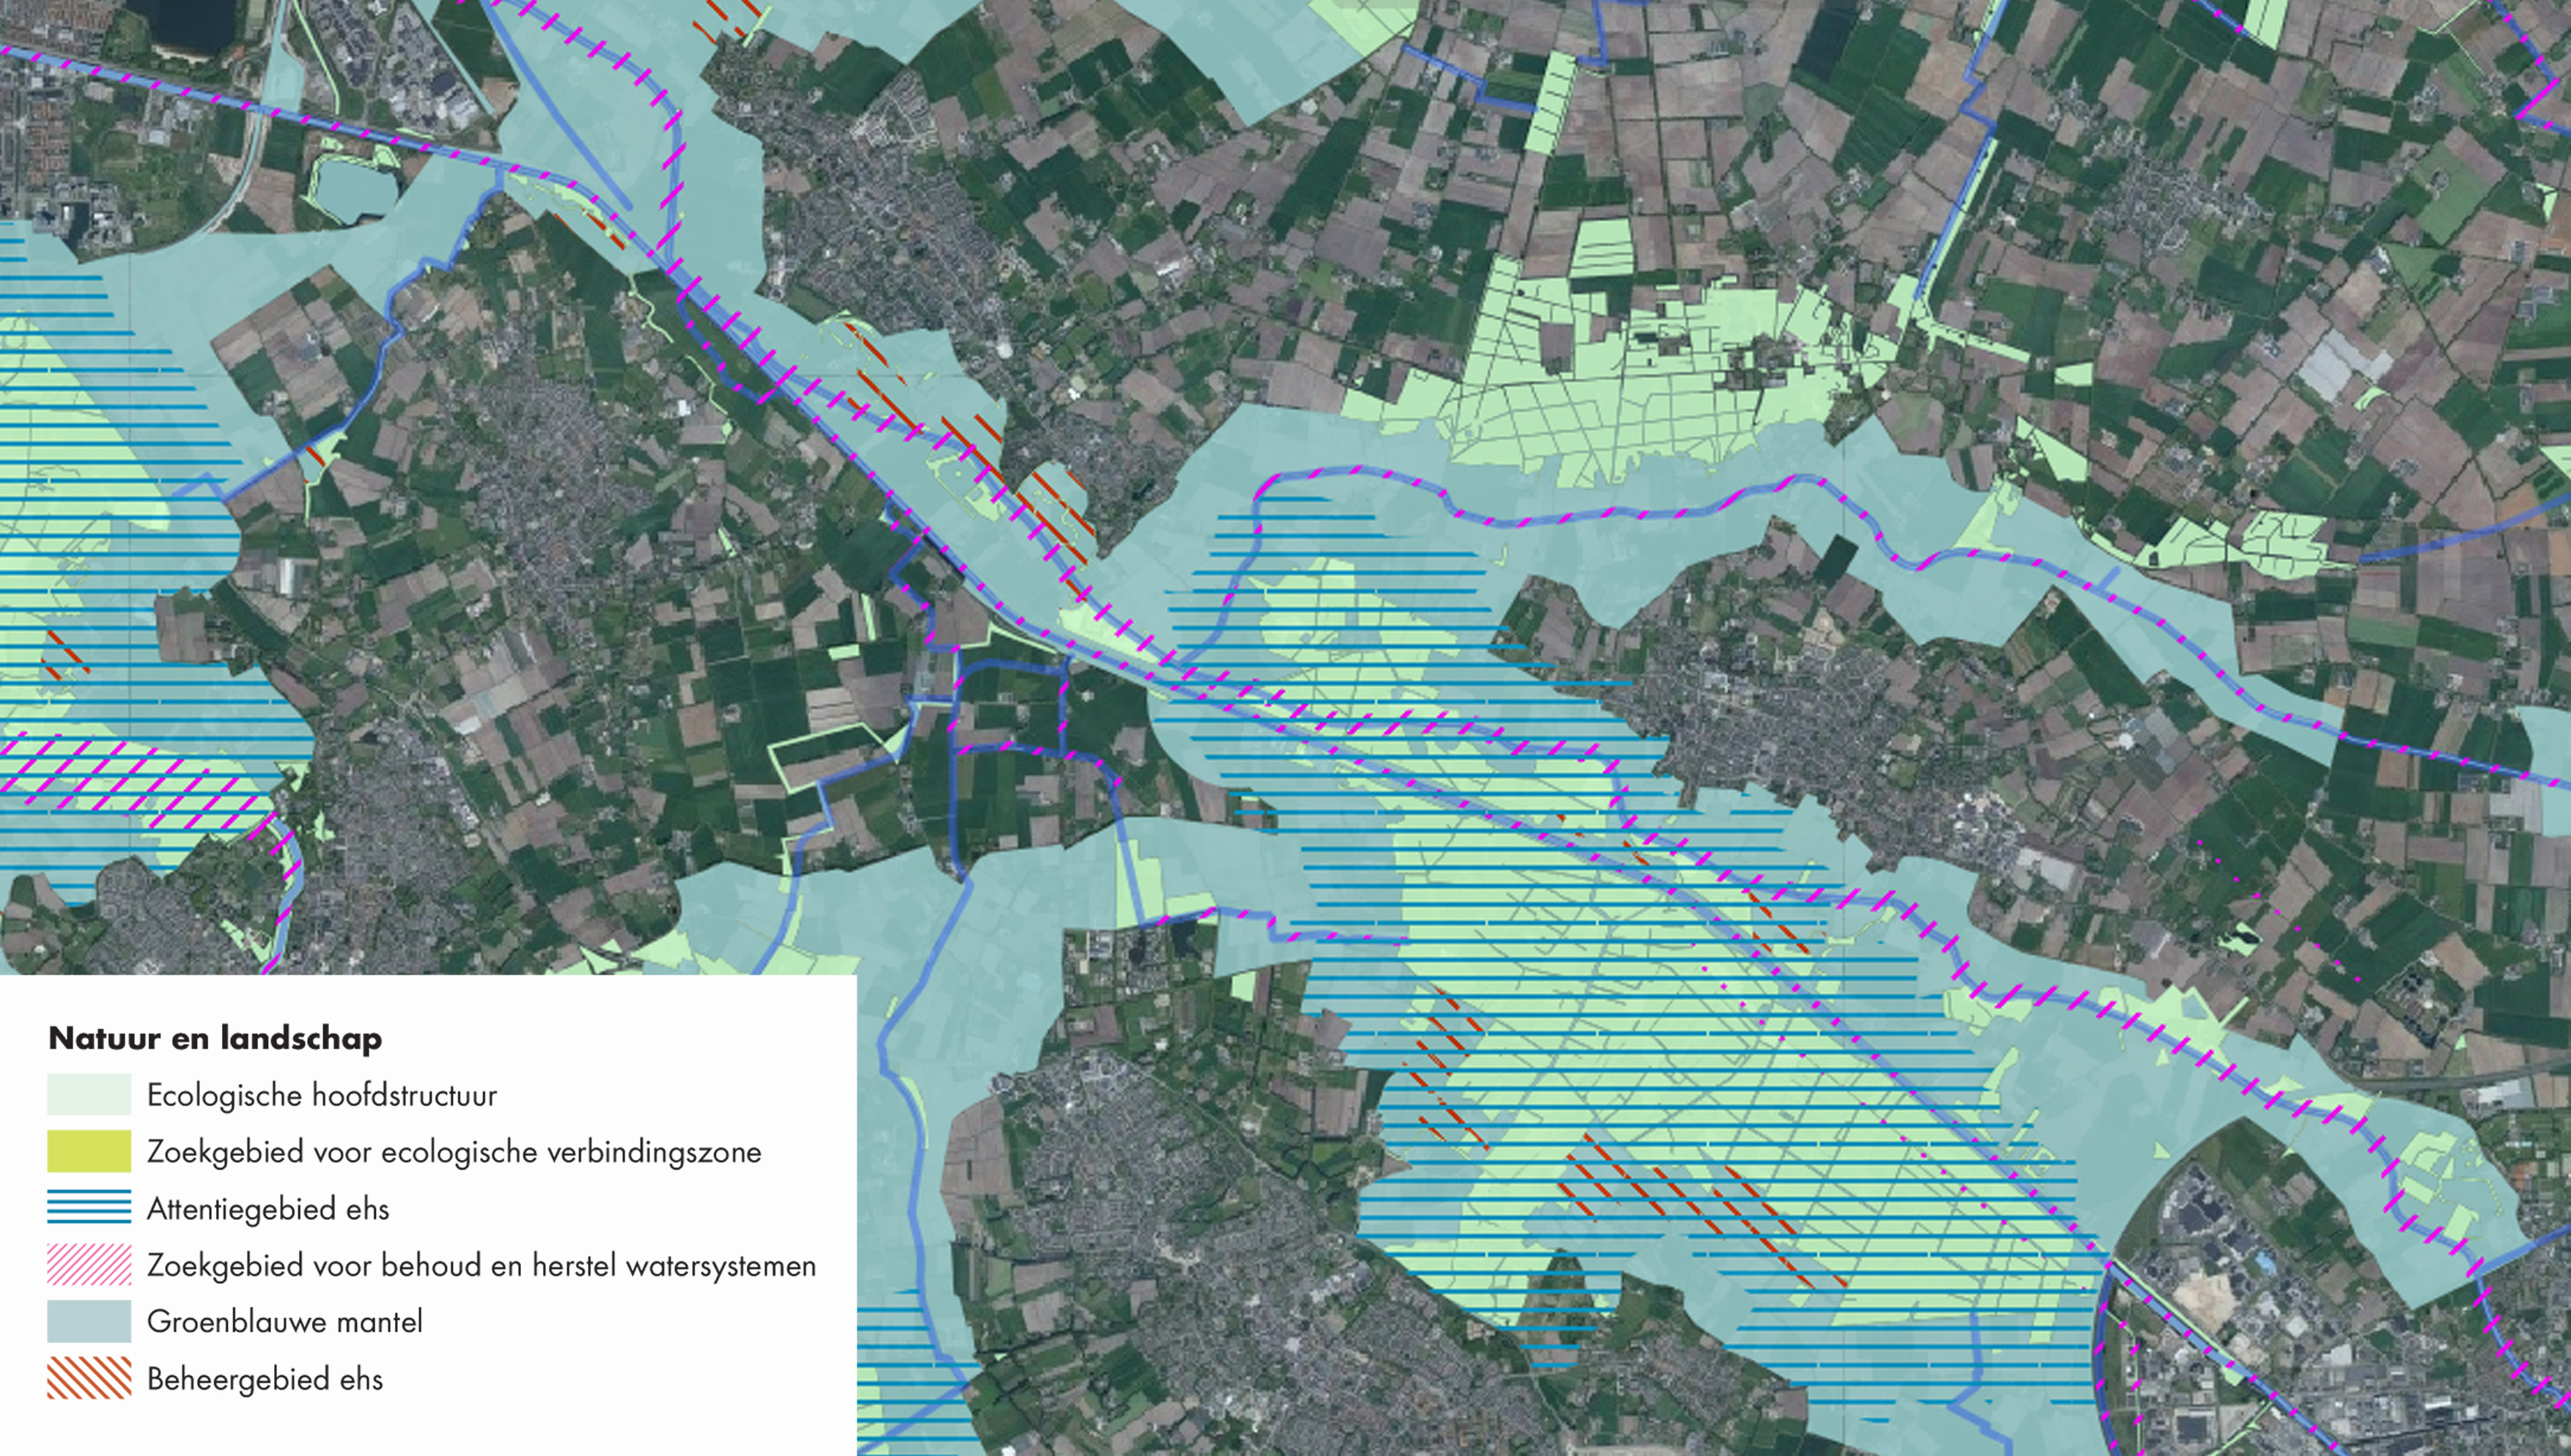Click the 'Ecologische hoofdstructuur' legend label

click(x=322, y=1095)
